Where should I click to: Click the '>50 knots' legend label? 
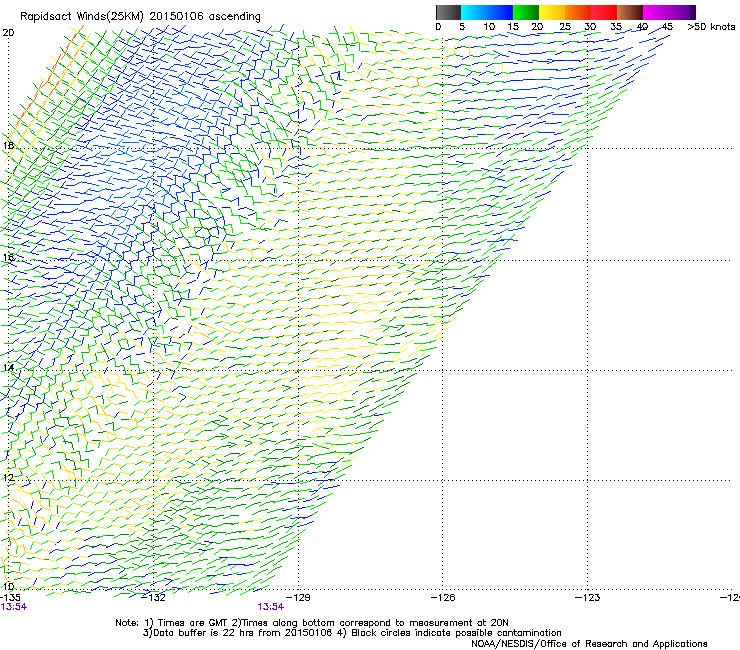[x=711, y=26]
